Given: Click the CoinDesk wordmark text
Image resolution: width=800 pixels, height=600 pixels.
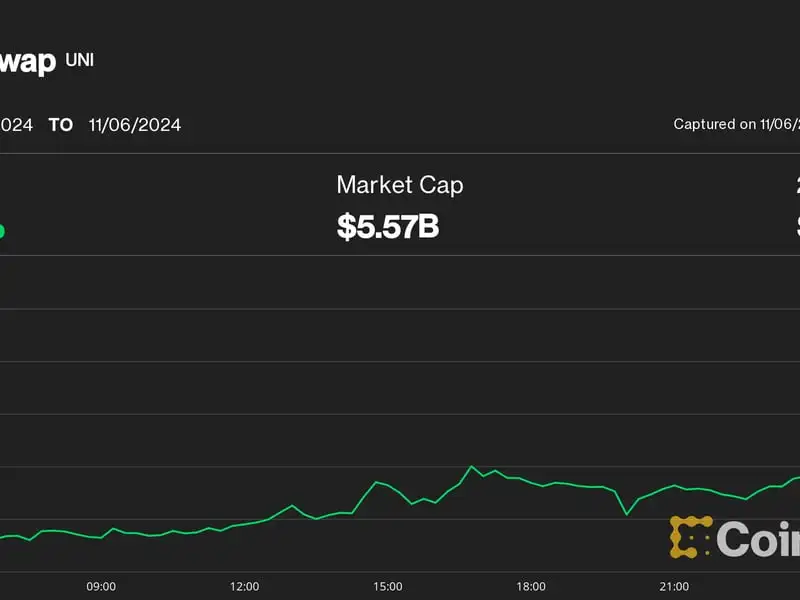Looking at the screenshot, I should (758, 539).
